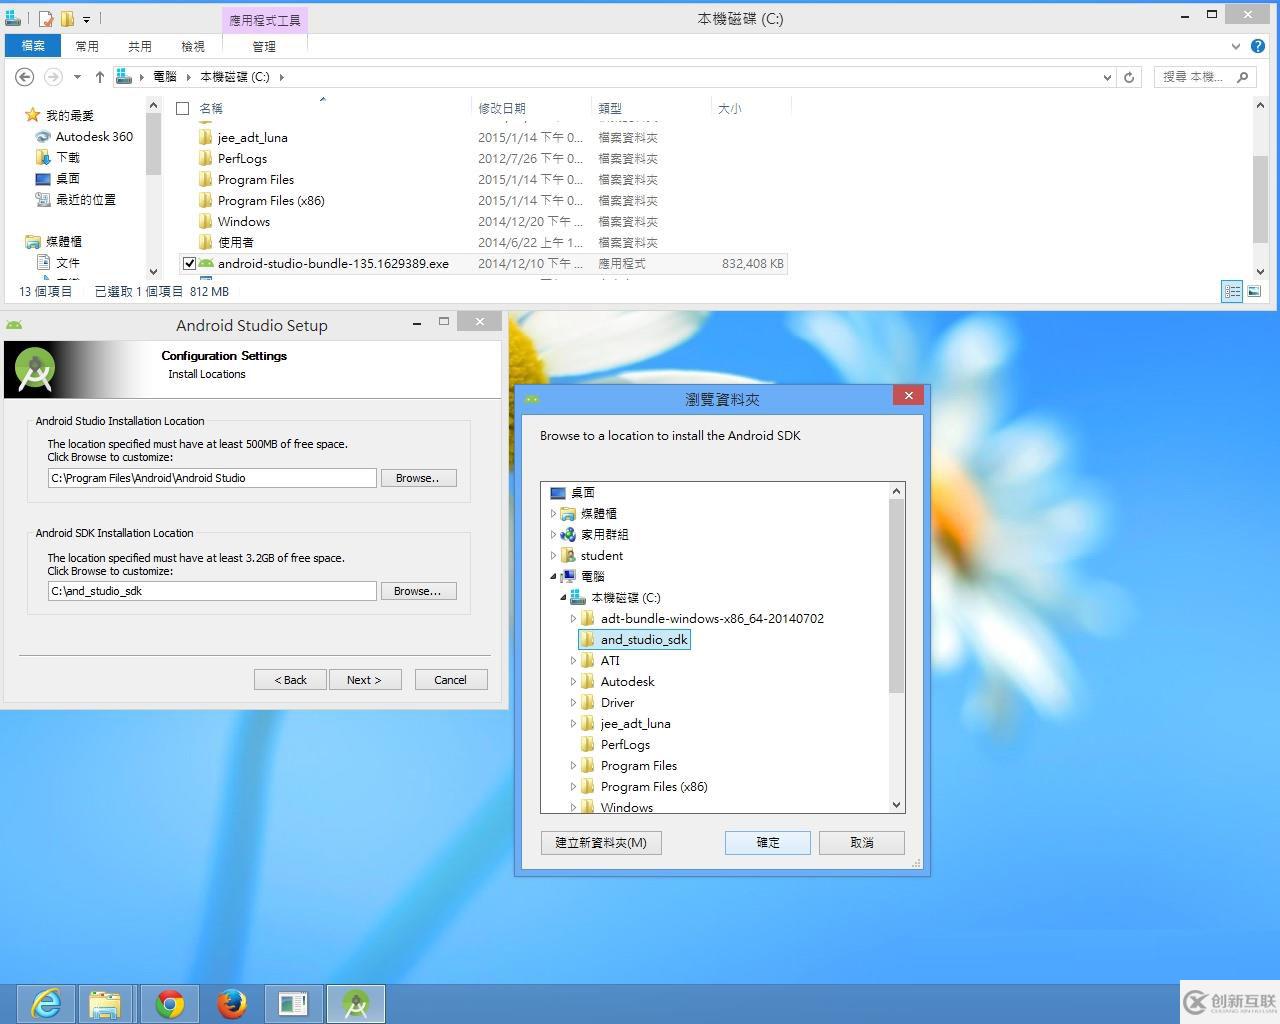Screen dimensions: 1280x1024
Task: Go Back in Android Studio Setup
Action: [x=290, y=679]
